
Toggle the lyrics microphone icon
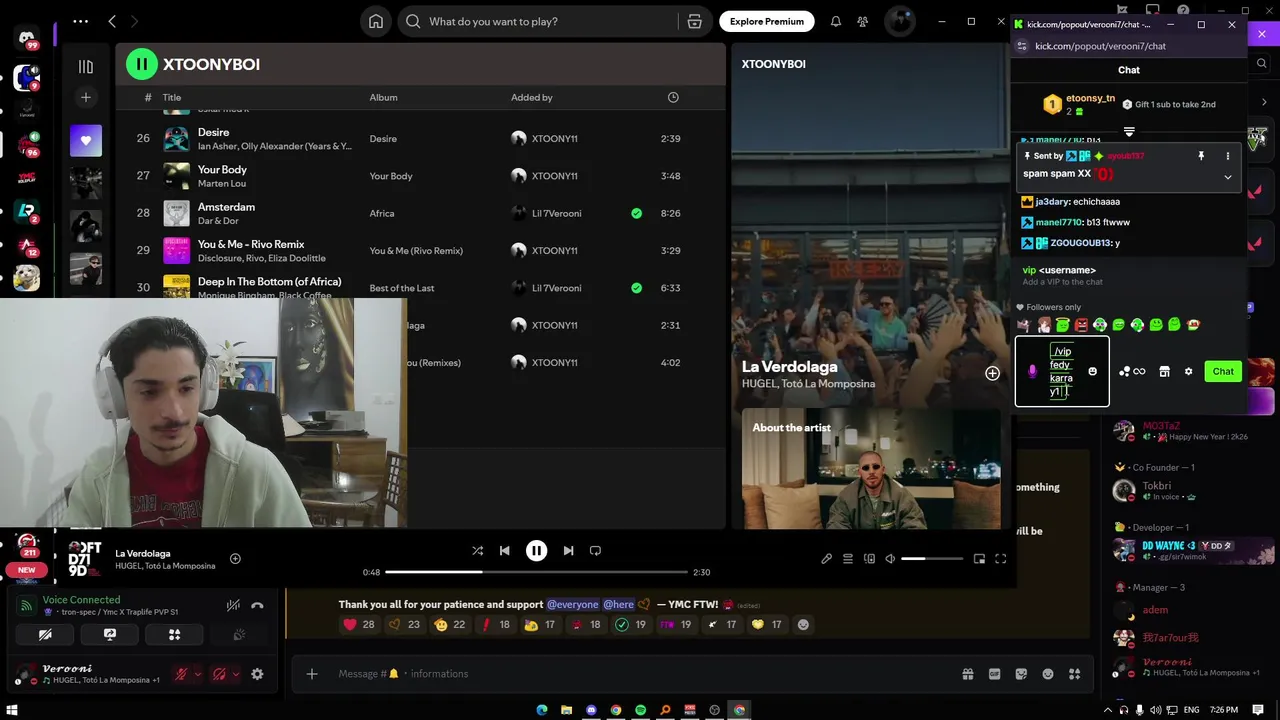(x=826, y=559)
